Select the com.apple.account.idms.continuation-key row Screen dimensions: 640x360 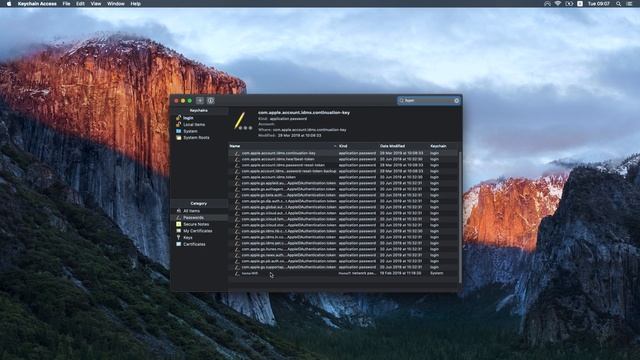[x=343, y=153]
